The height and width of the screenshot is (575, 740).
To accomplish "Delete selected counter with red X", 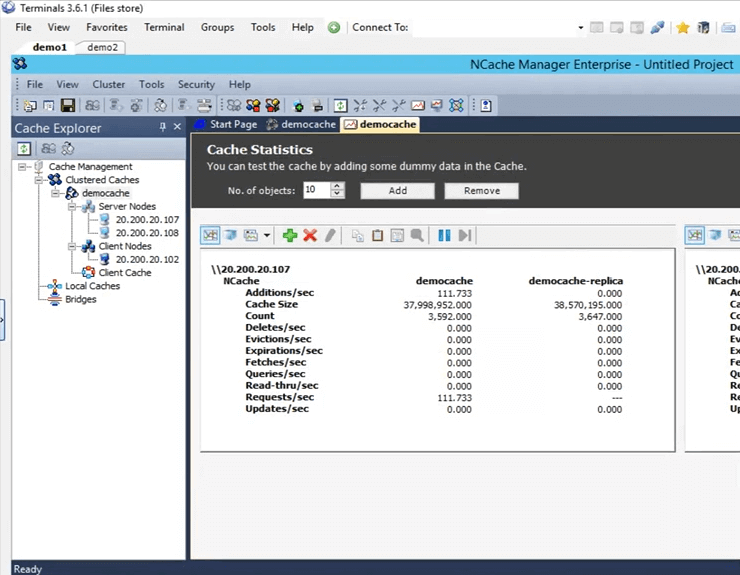I will point(310,235).
